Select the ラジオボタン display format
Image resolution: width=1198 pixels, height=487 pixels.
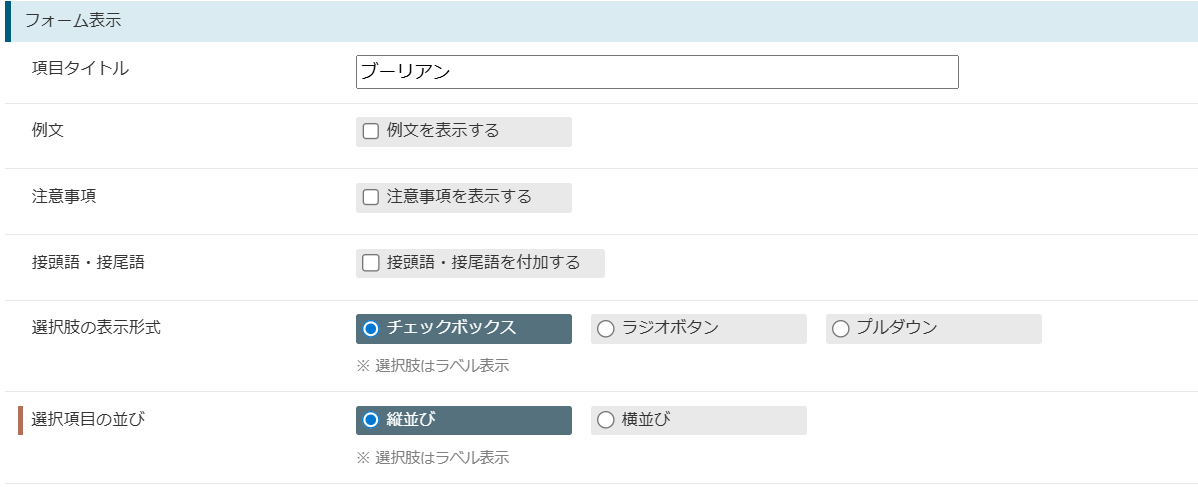698,329
